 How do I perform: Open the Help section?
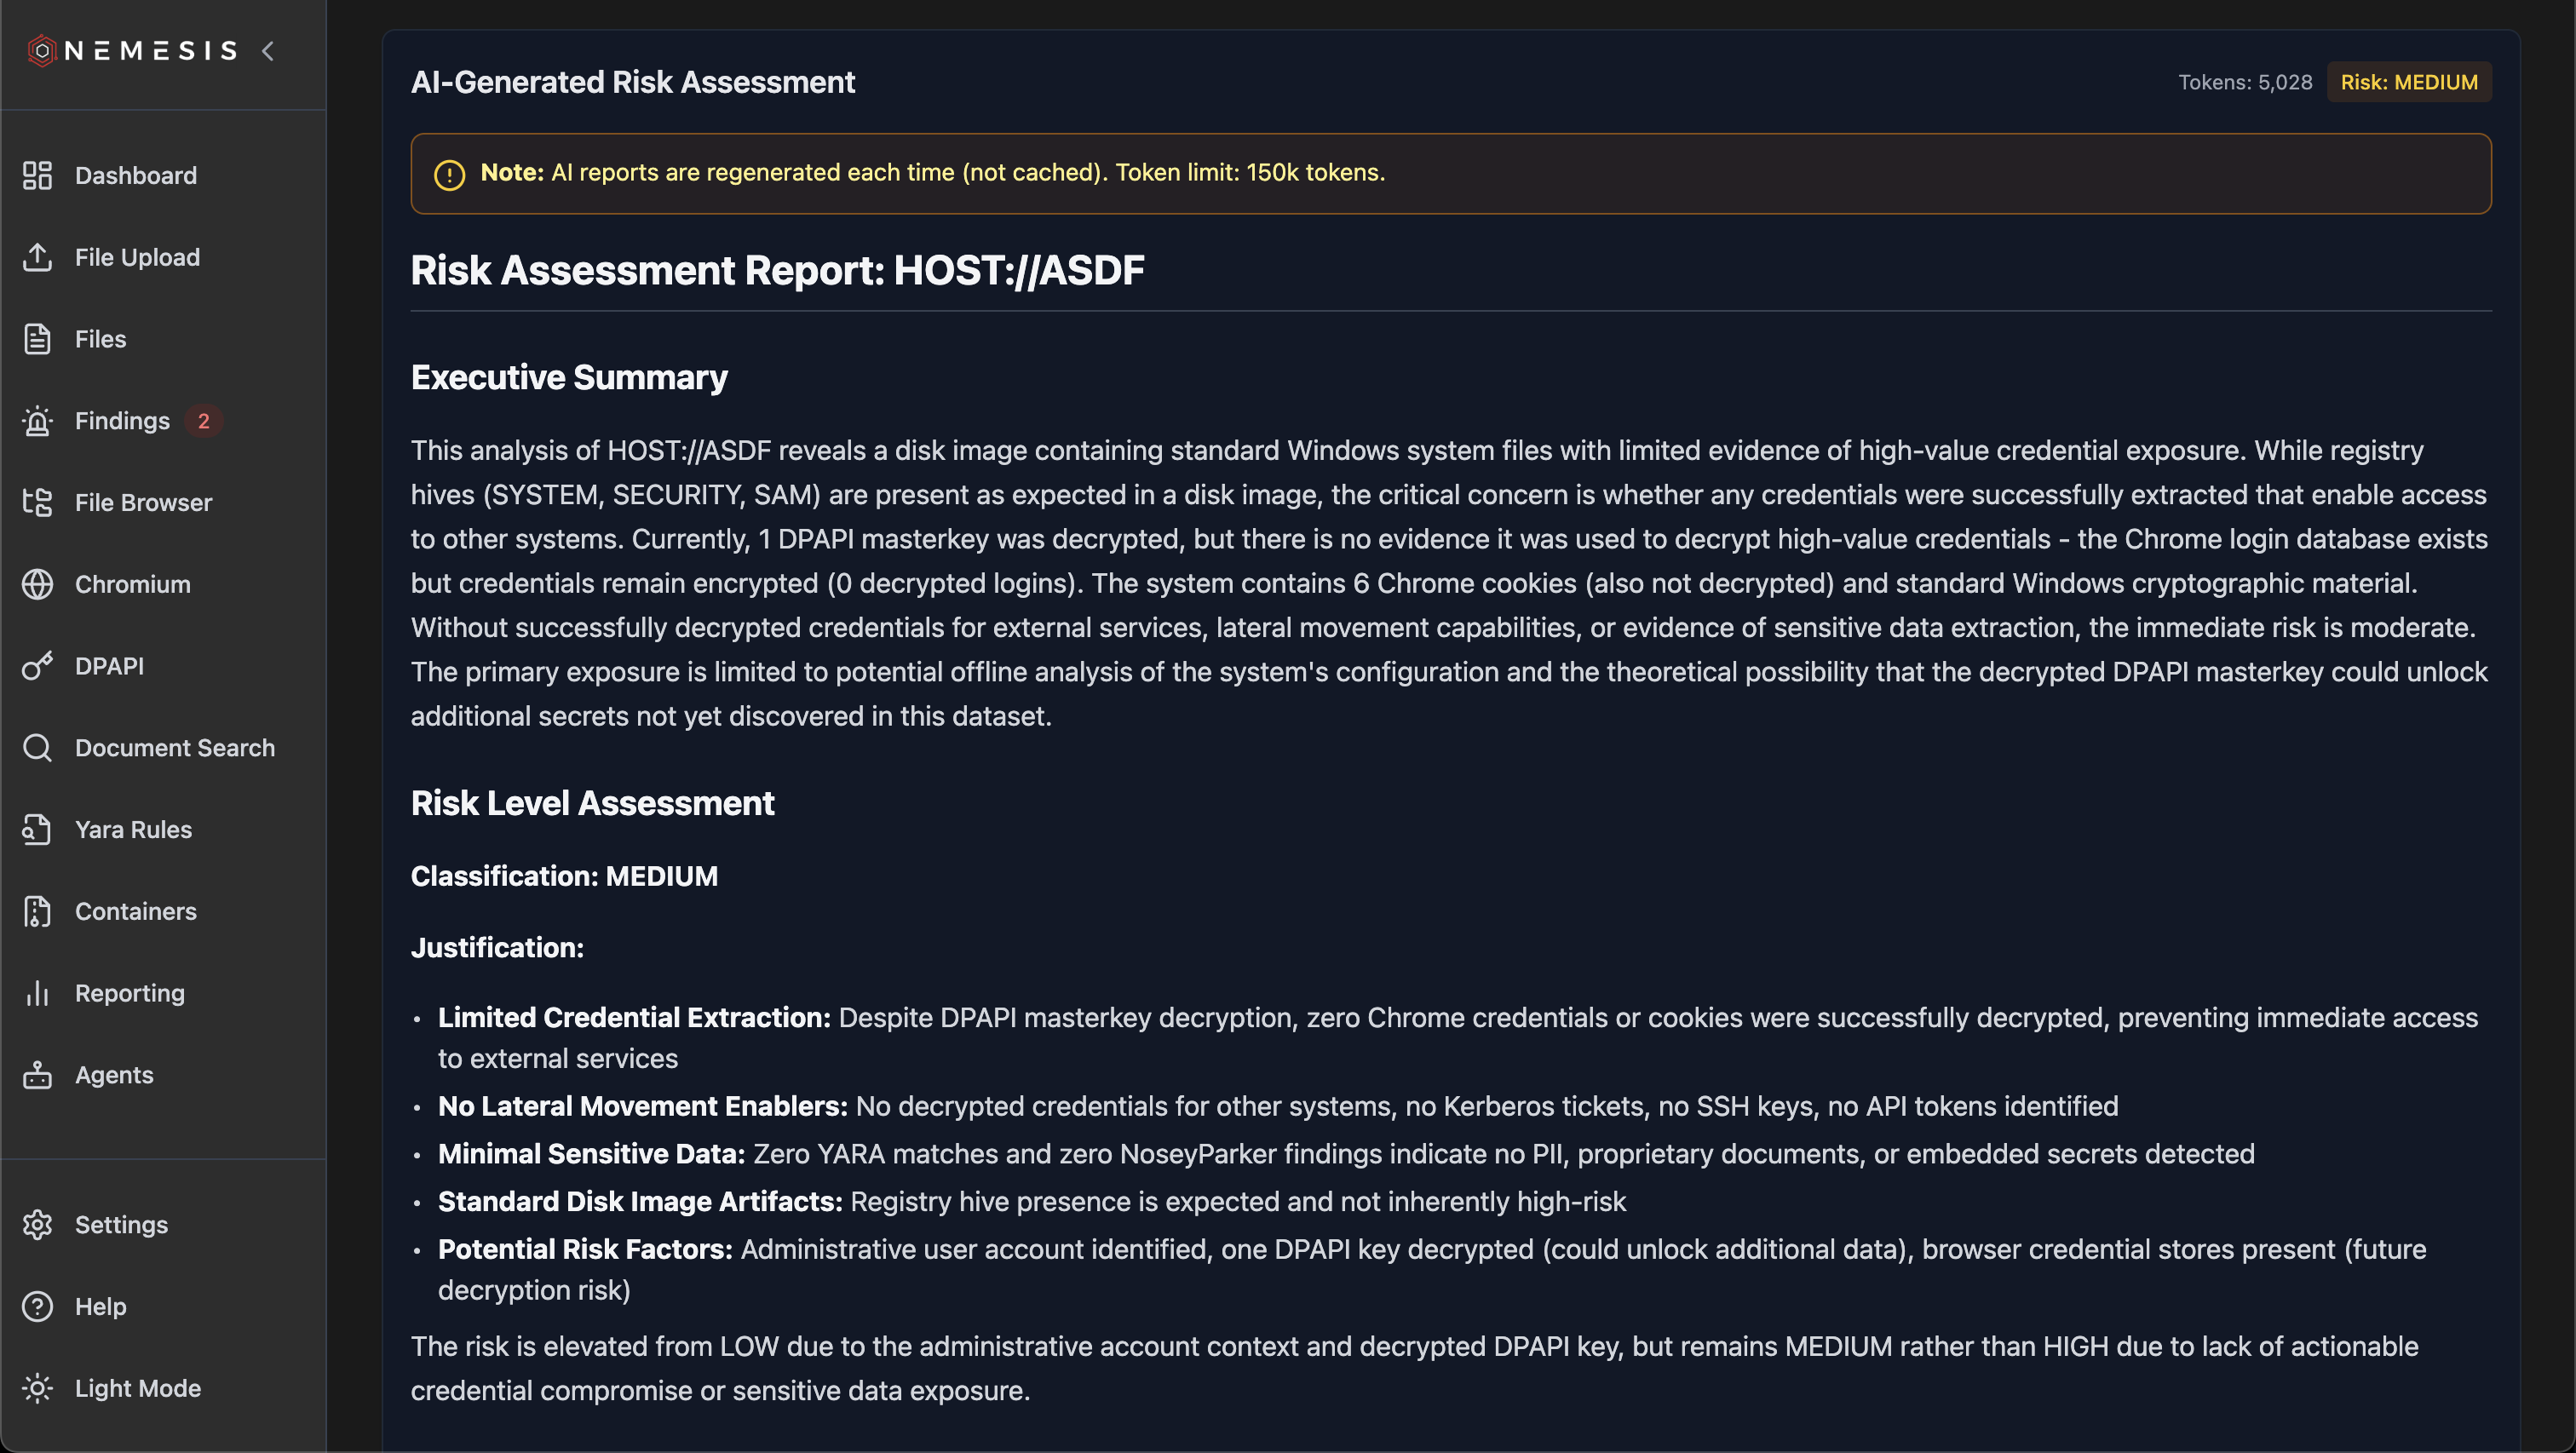click(99, 1306)
